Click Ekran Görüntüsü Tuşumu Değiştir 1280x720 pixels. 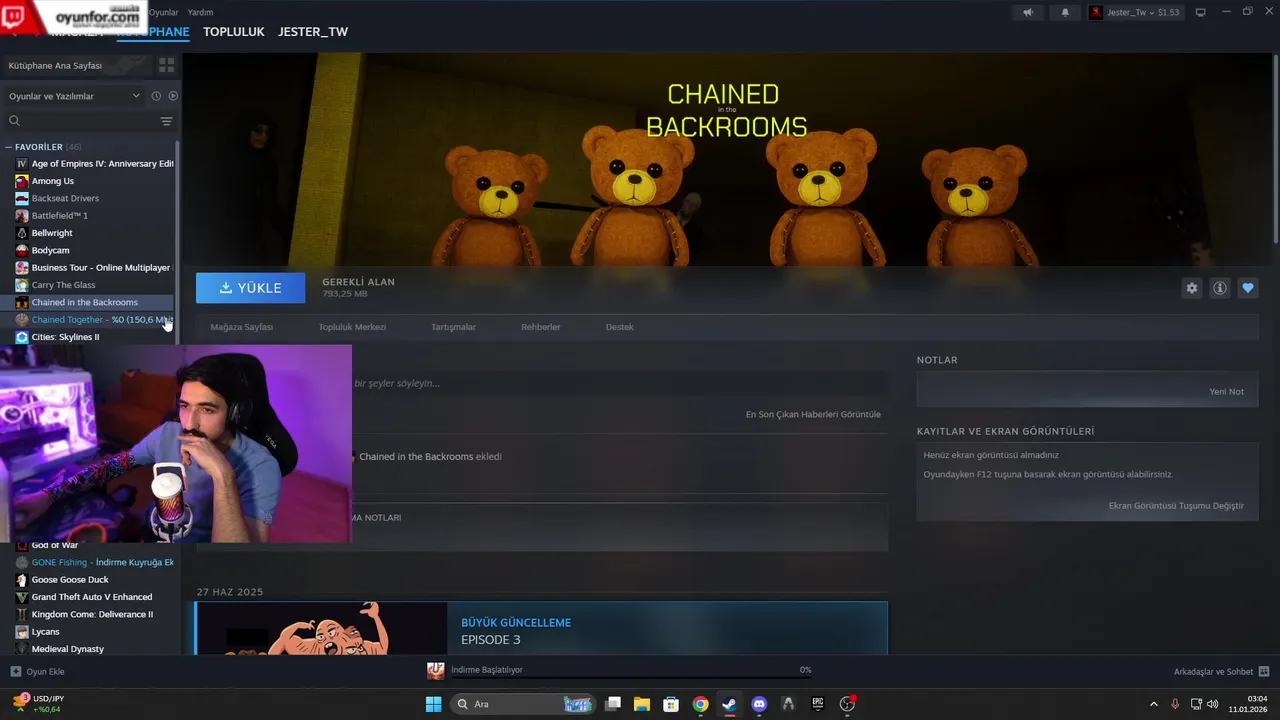pos(1176,506)
